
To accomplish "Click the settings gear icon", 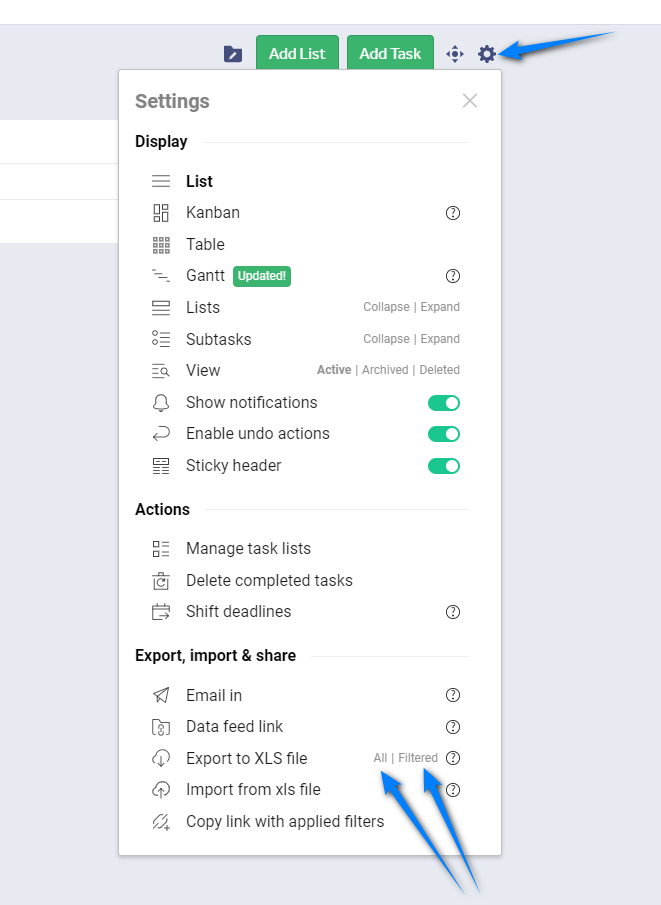I will click(487, 54).
